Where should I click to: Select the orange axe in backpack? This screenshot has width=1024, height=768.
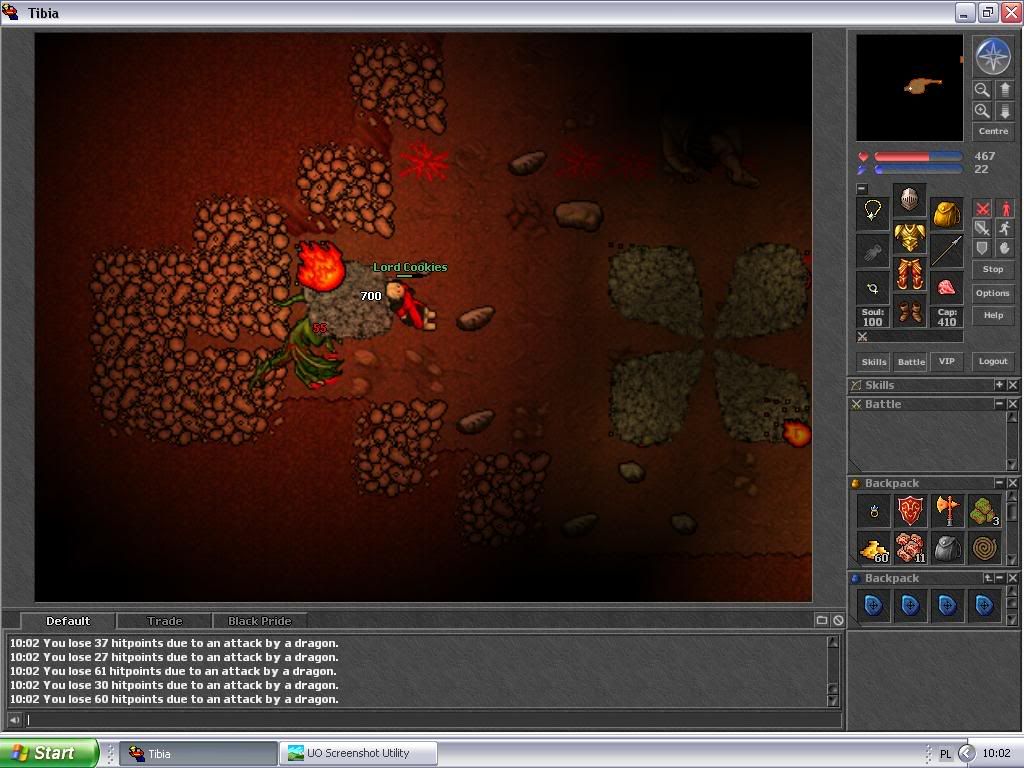tap(947, 511)
